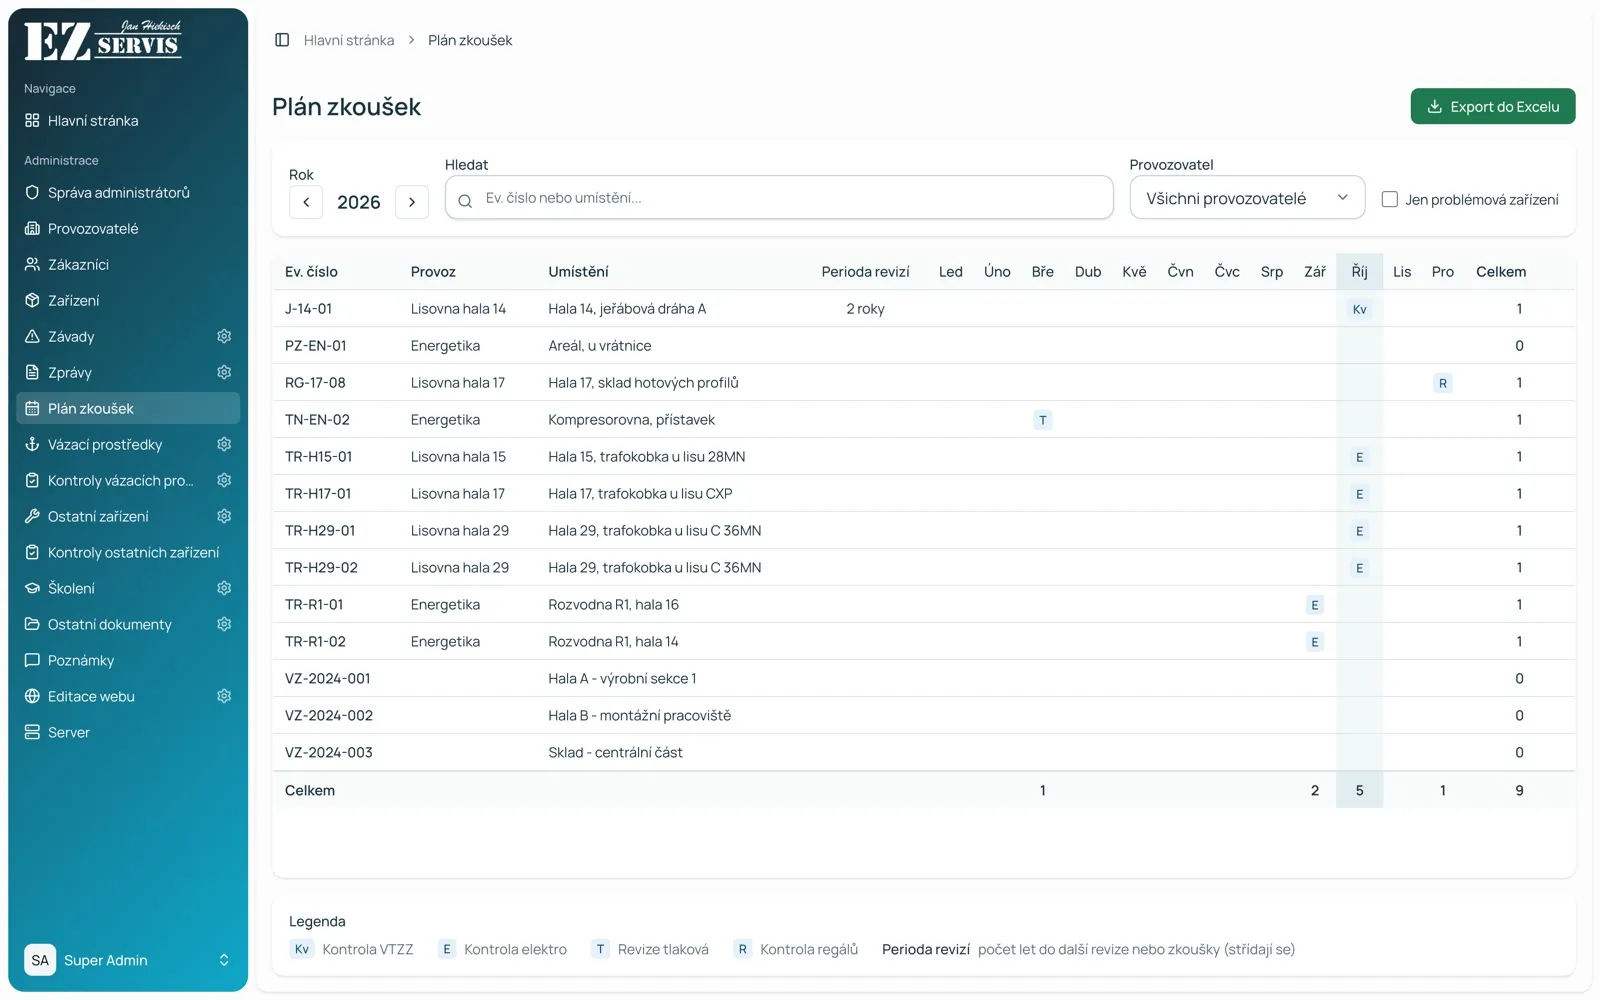Open settings gear next to Zprávy
1600x1000 pixels.
pyautogui.click(x=224, y=372)
